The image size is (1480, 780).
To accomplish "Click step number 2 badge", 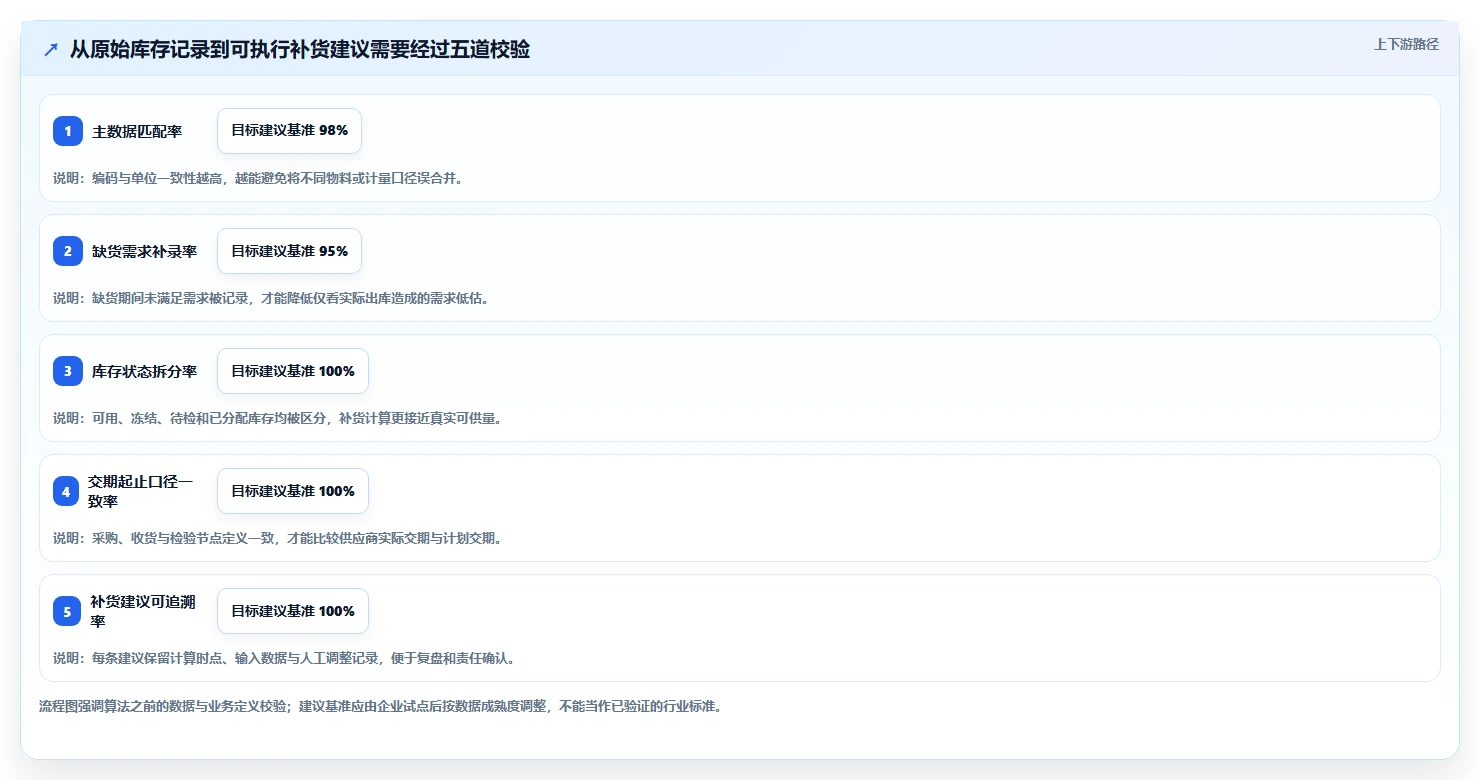I will (x=68, y=251).
